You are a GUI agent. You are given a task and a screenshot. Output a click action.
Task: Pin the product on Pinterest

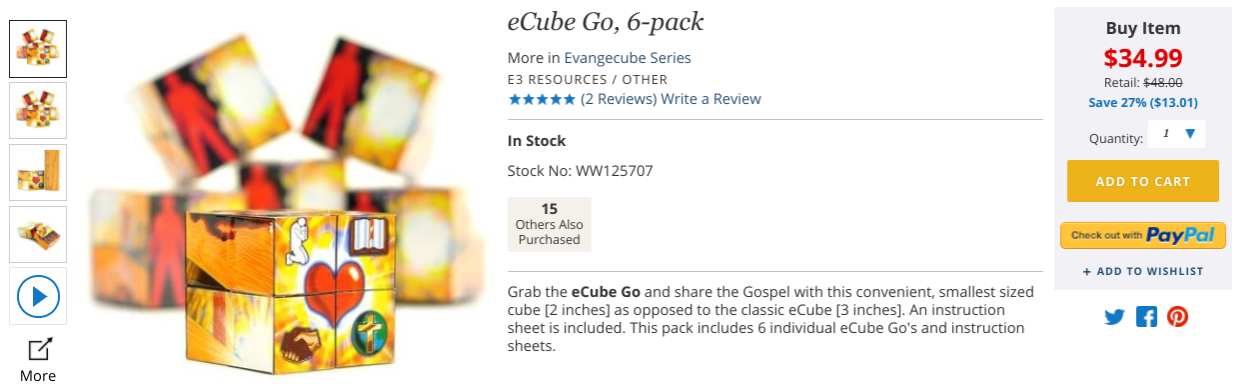click(x=1178, y=317)
